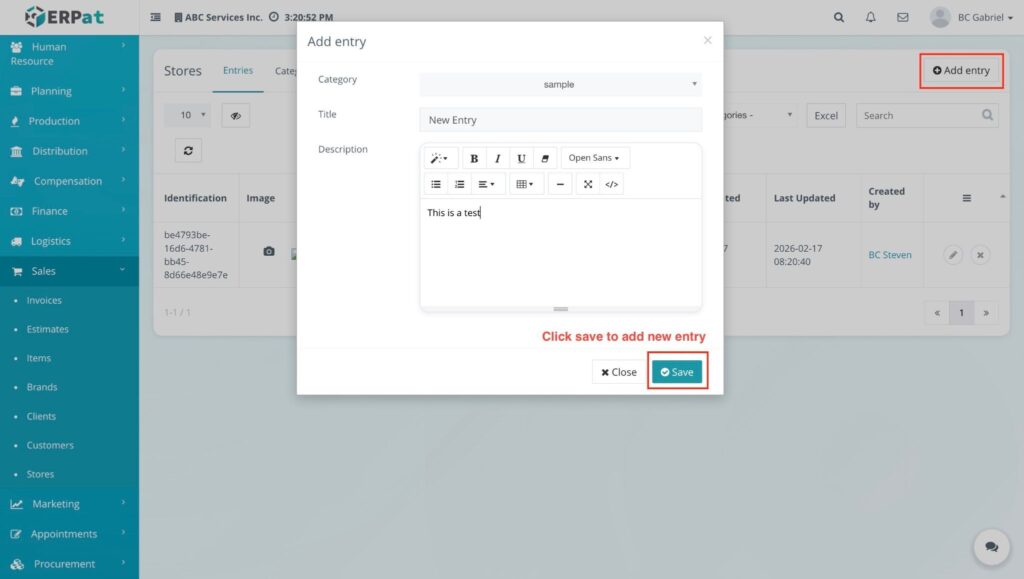Save the new entry
Viewport: 1024px width, 579px height.
coord(677,372)
